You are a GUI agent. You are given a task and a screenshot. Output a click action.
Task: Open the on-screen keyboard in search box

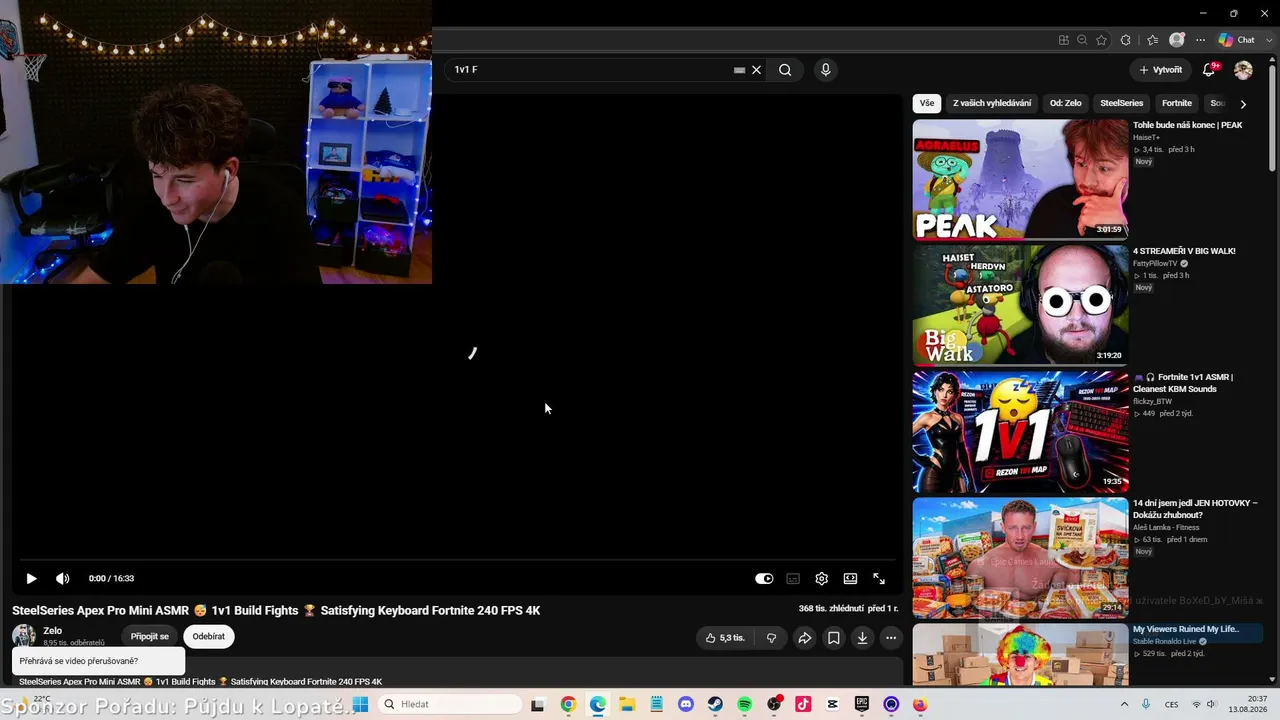[740, 70]
